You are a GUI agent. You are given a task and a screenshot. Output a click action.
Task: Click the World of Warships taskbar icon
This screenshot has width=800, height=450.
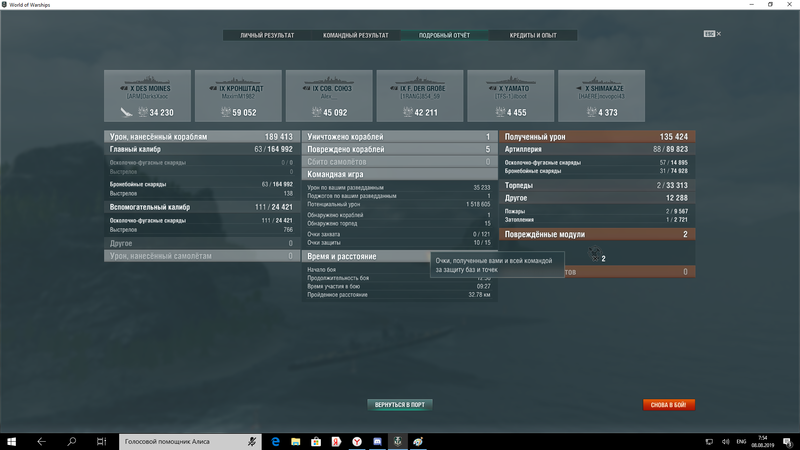pyautogui.click(x=398, y=442)
